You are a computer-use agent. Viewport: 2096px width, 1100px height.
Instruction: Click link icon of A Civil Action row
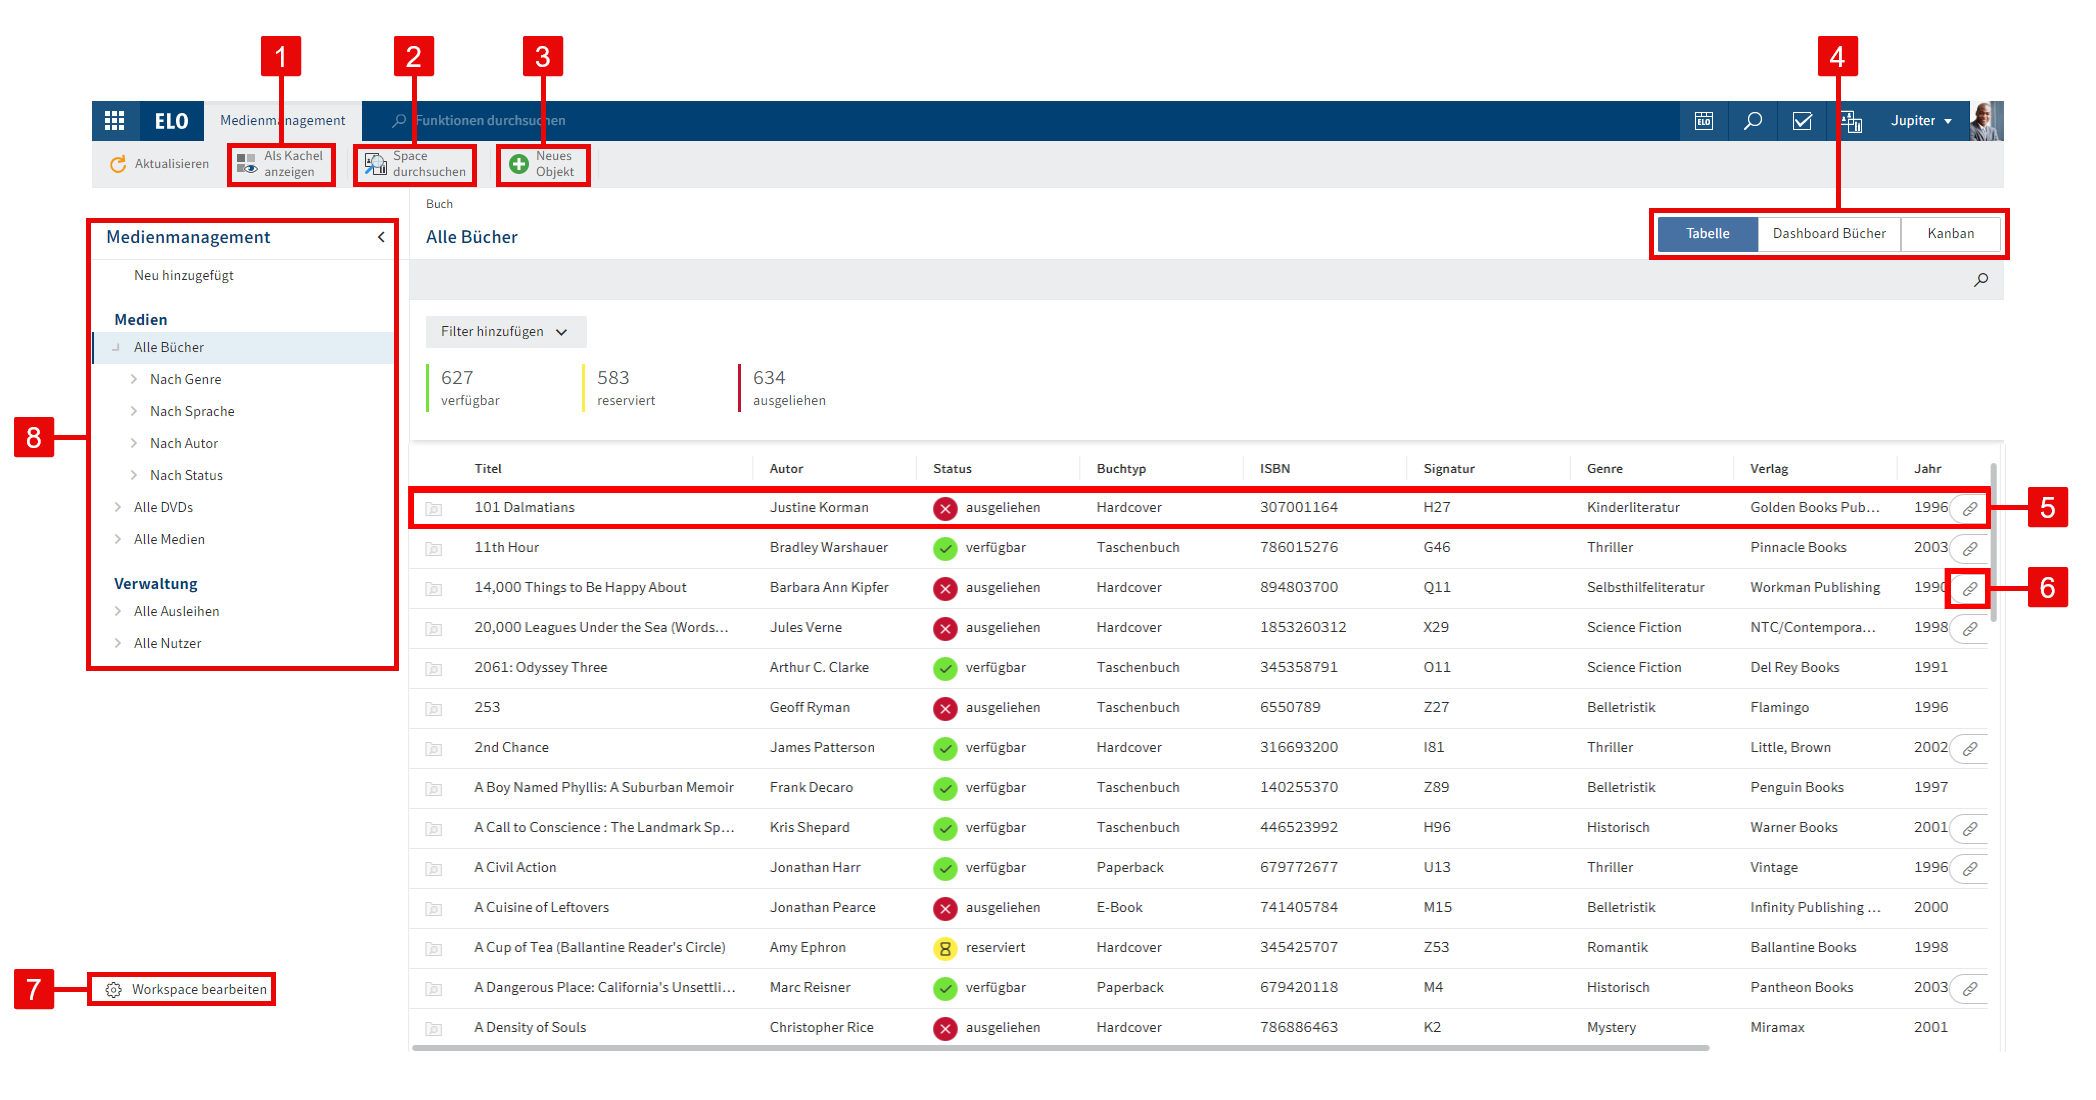pyautogui.click(x=1970, y=869)
